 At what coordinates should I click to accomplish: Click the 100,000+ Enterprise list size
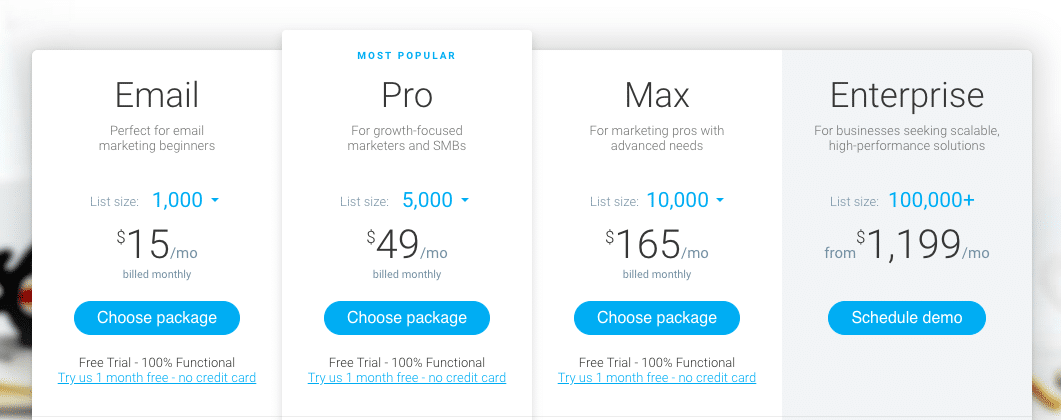[932, 200]
